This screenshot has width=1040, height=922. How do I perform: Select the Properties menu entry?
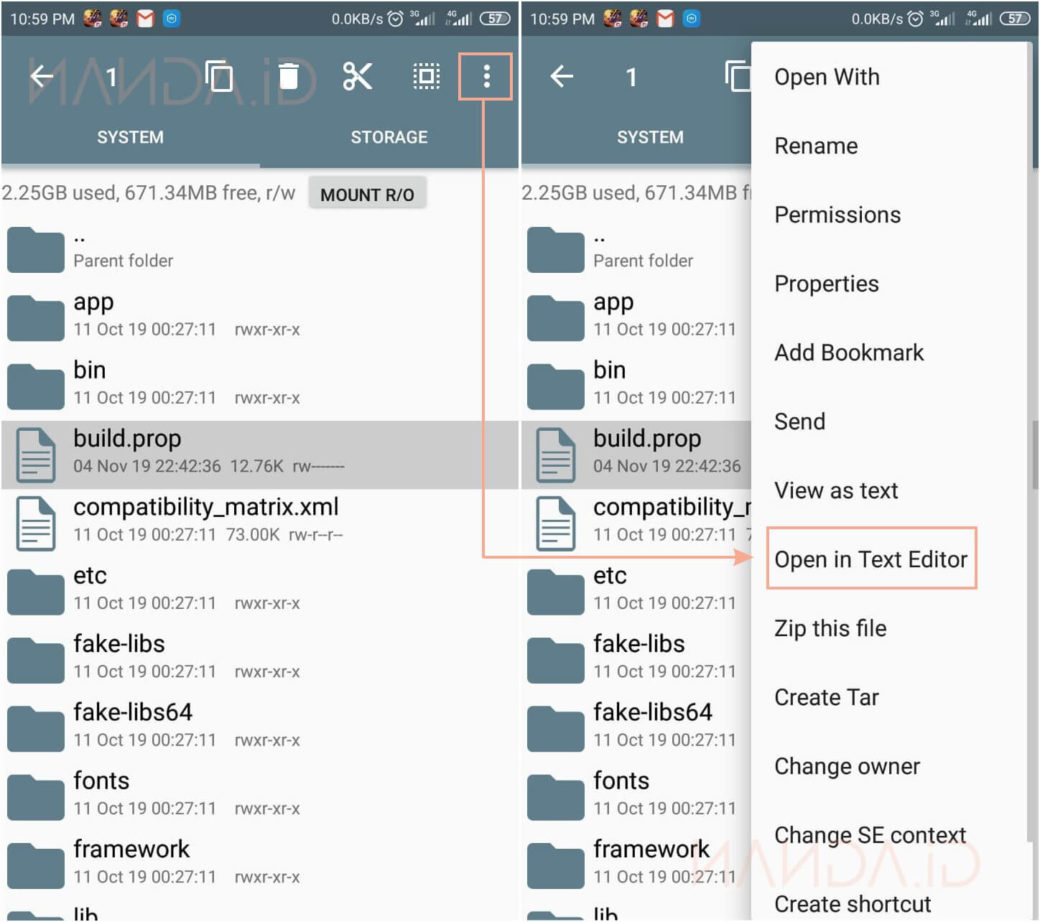pos(826,284)
